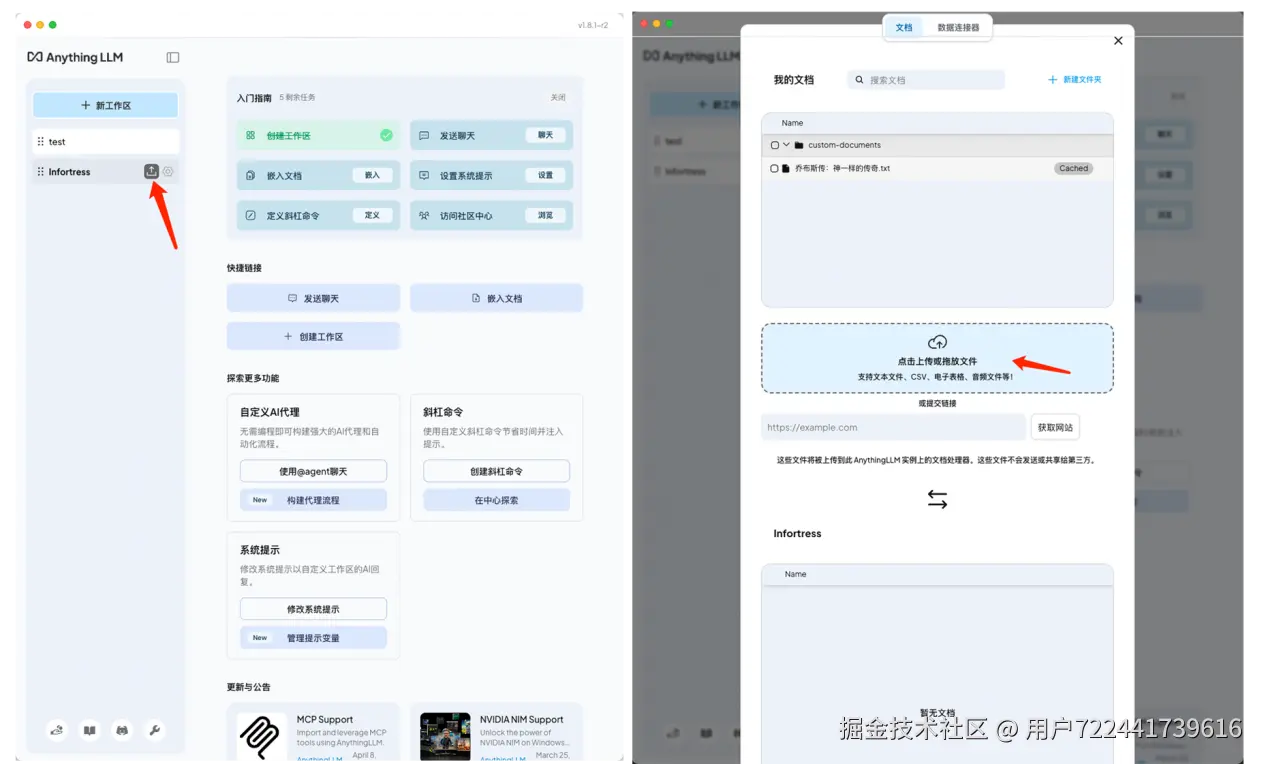Image resolution: width=1264 pixels, height=764 pixels.
Task: Click the cloud upload icon in drop zone
Action: tap(937, 342)
